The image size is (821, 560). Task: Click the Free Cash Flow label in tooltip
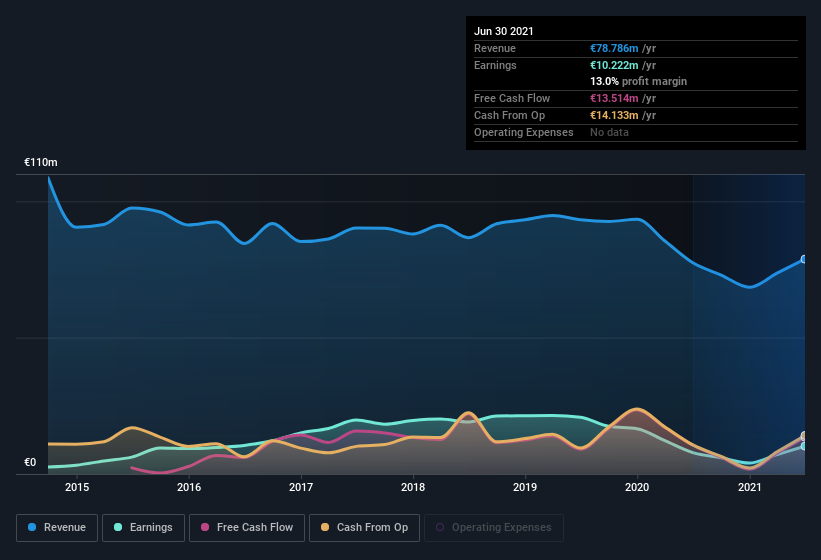512,98
